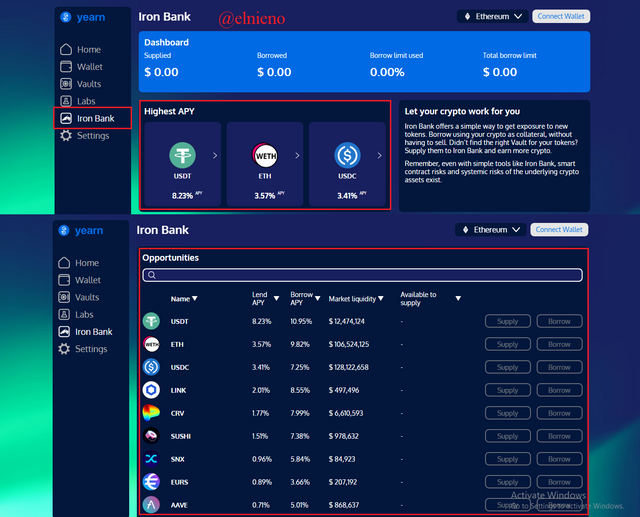
Task: Click Borrow in the USDT row
Action: click(559, 321)
